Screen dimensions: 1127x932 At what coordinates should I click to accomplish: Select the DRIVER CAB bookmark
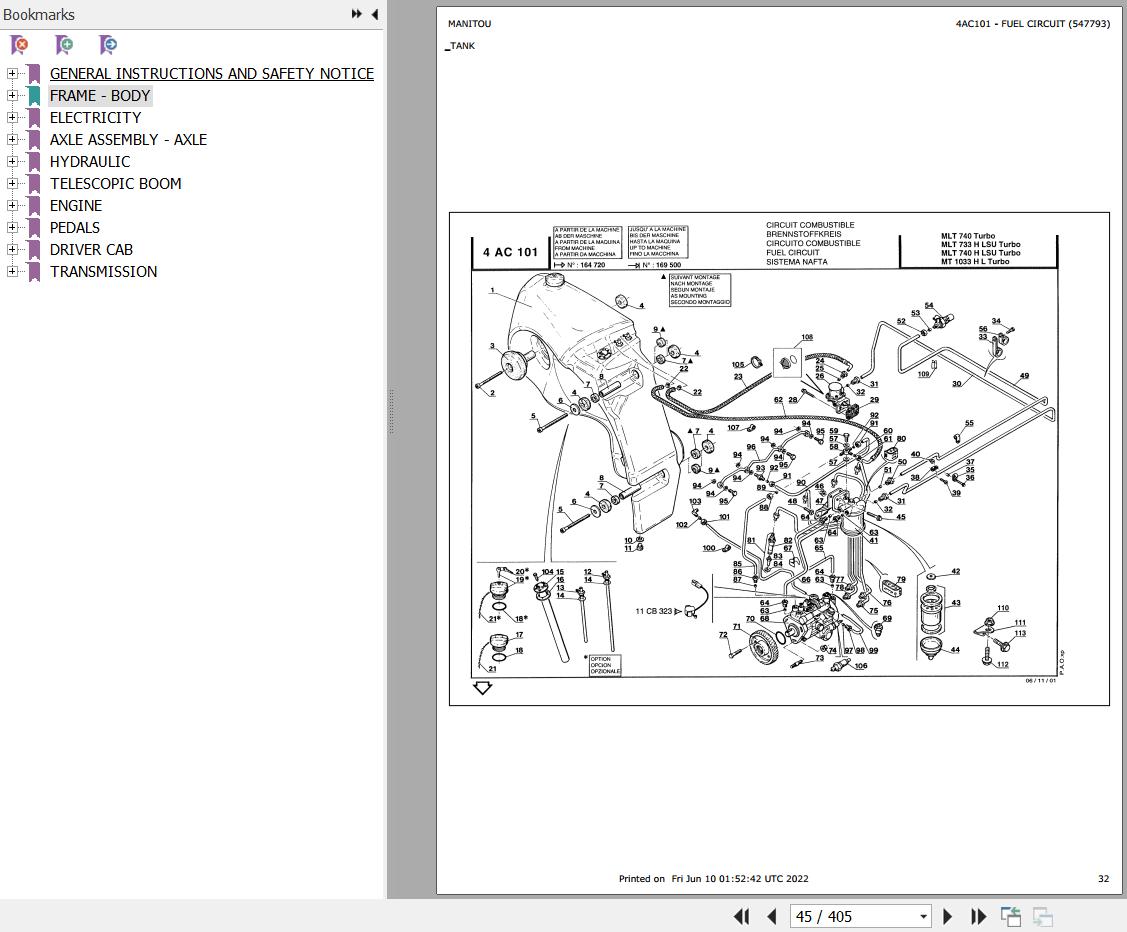point(91,249)
